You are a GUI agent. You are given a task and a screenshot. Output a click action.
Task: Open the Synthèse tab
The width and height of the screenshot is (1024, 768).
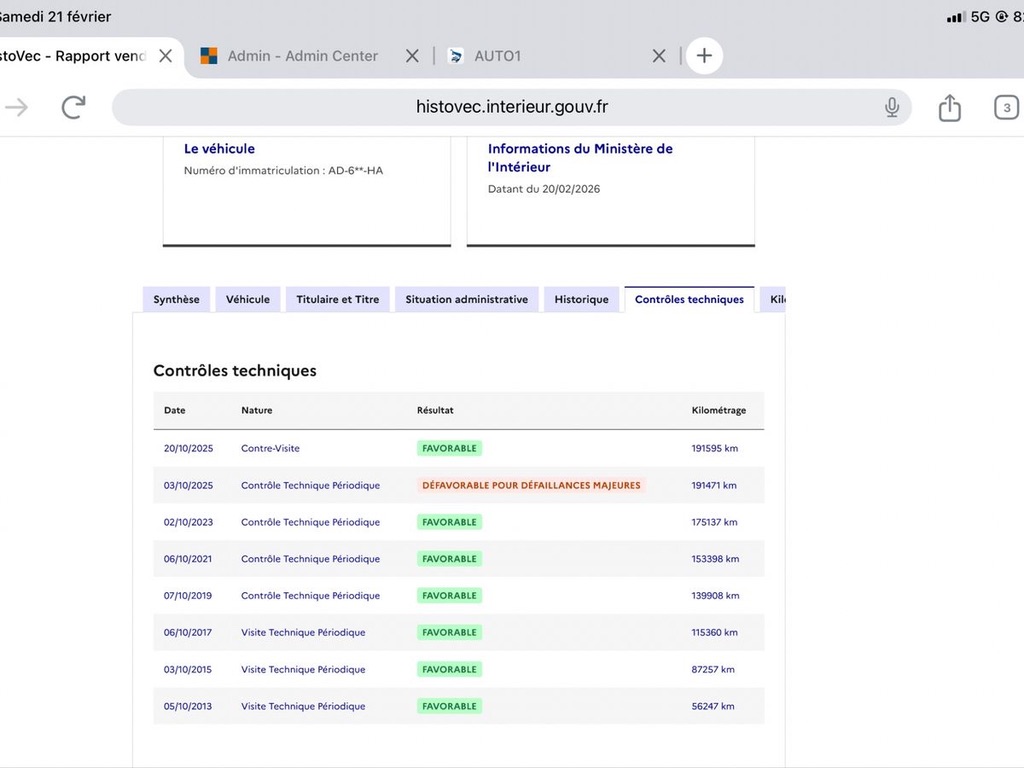(x=176, y=299)
